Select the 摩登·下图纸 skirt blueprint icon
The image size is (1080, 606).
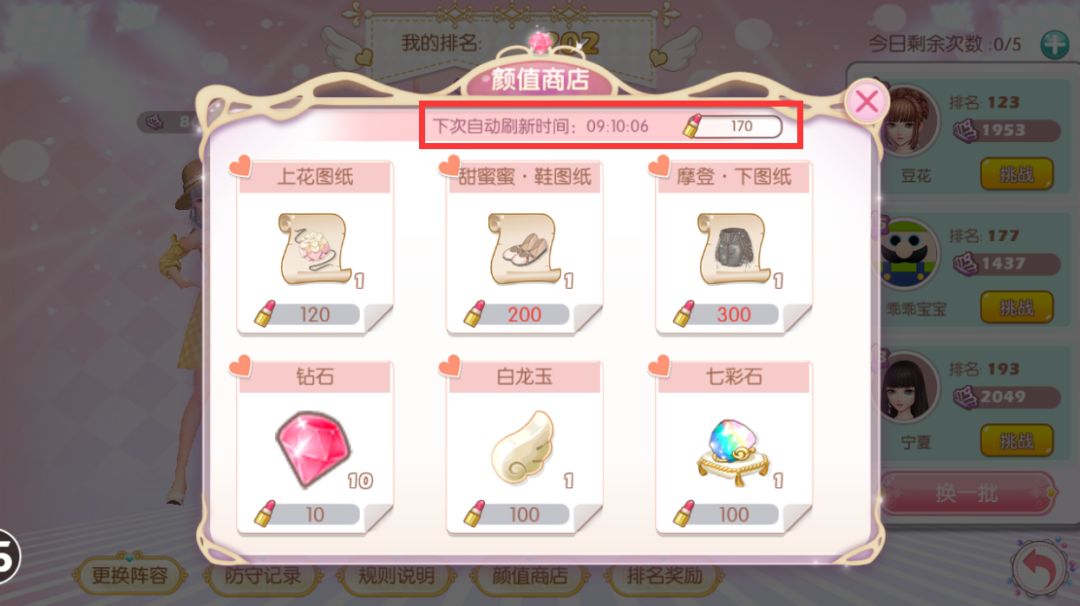coord(734,249)
